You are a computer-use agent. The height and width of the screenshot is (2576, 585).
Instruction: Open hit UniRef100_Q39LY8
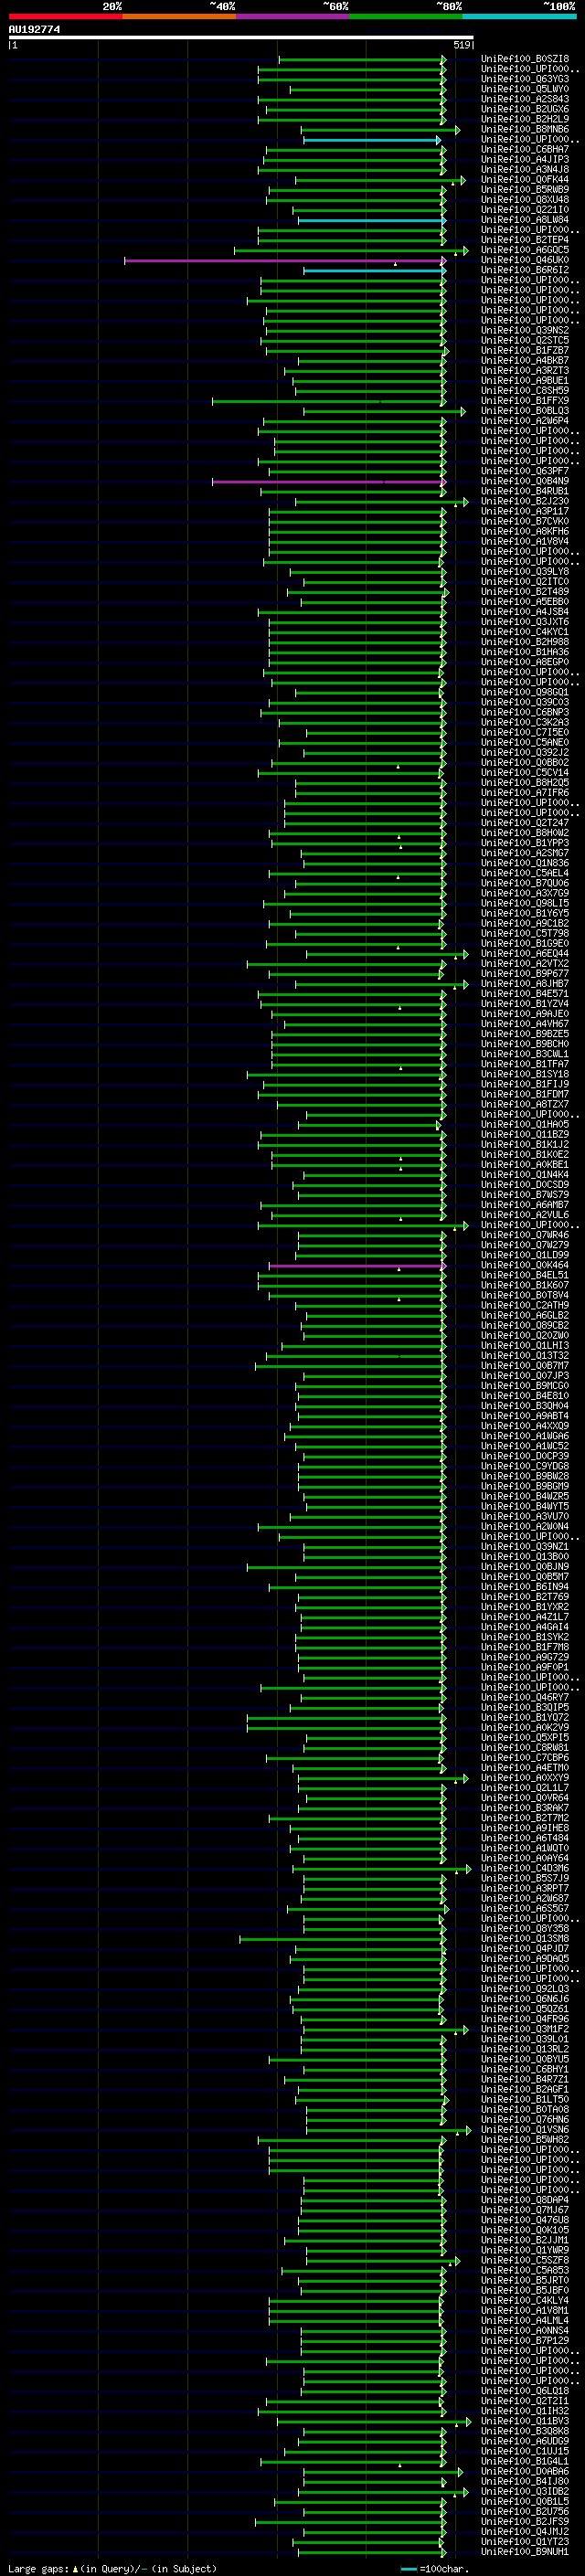coord(525,572)
